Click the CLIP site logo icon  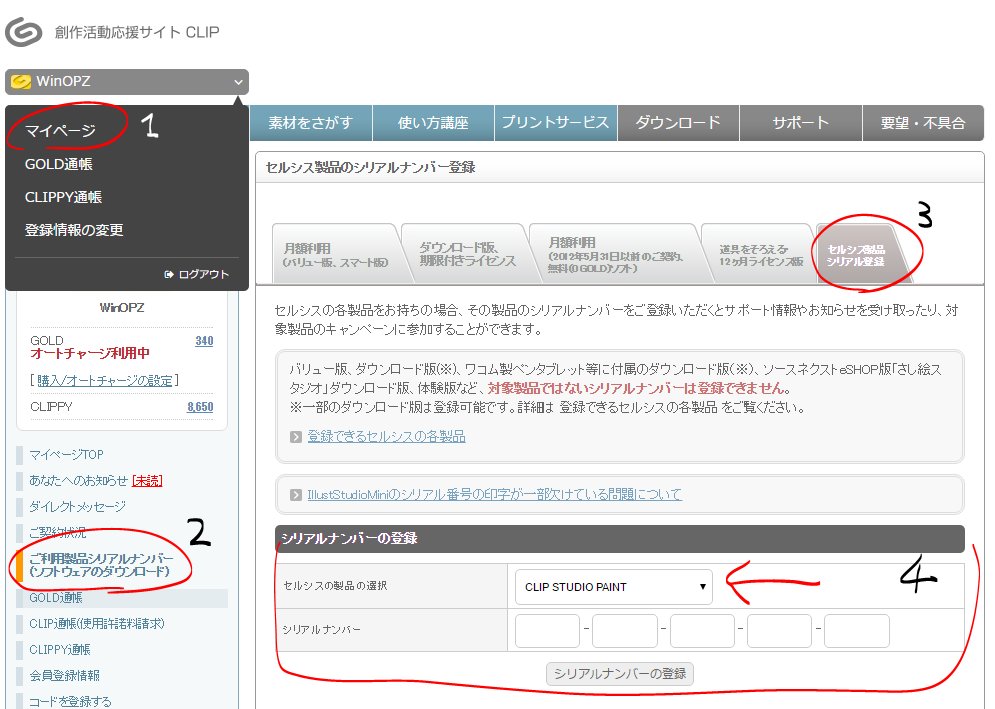[23, 32]
